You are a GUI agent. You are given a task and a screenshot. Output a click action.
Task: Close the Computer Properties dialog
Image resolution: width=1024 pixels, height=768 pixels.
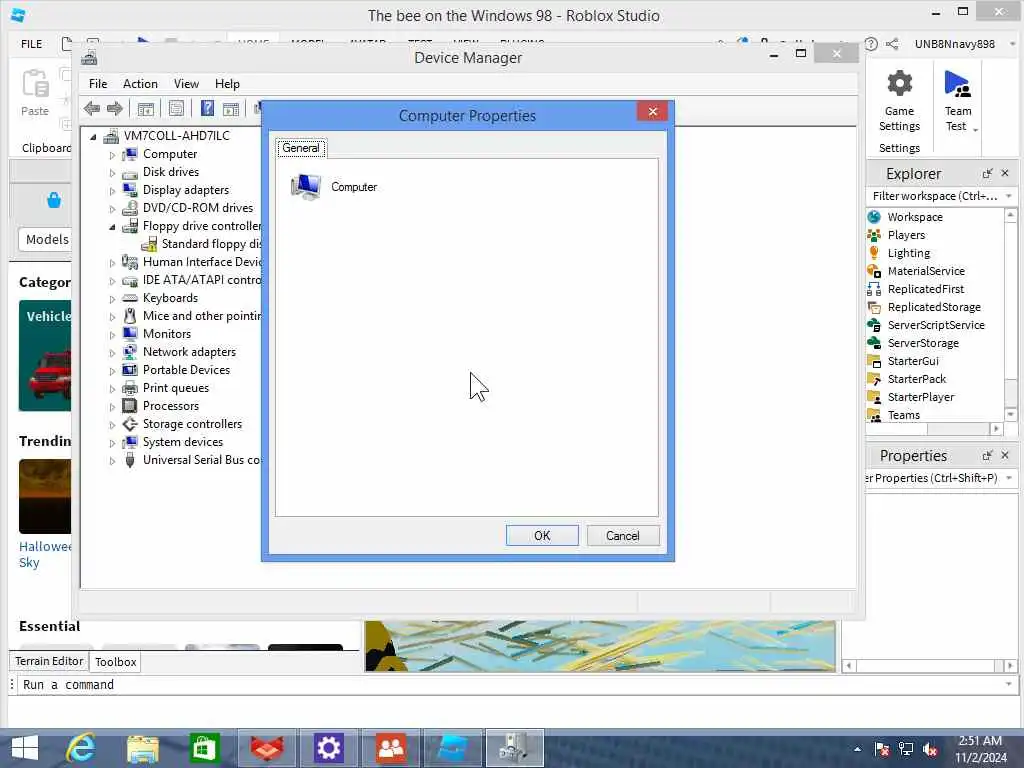(x=652, y=112)
